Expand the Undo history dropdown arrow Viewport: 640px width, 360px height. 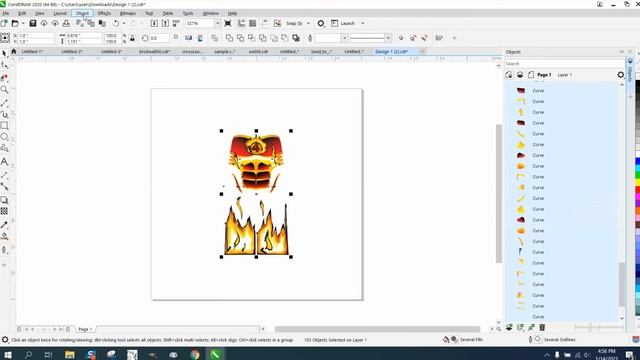[124, 23]
